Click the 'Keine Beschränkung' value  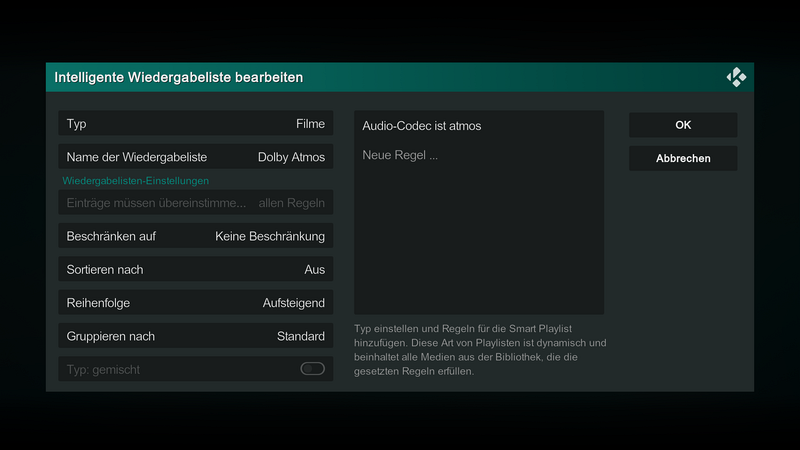pos(270,236)
